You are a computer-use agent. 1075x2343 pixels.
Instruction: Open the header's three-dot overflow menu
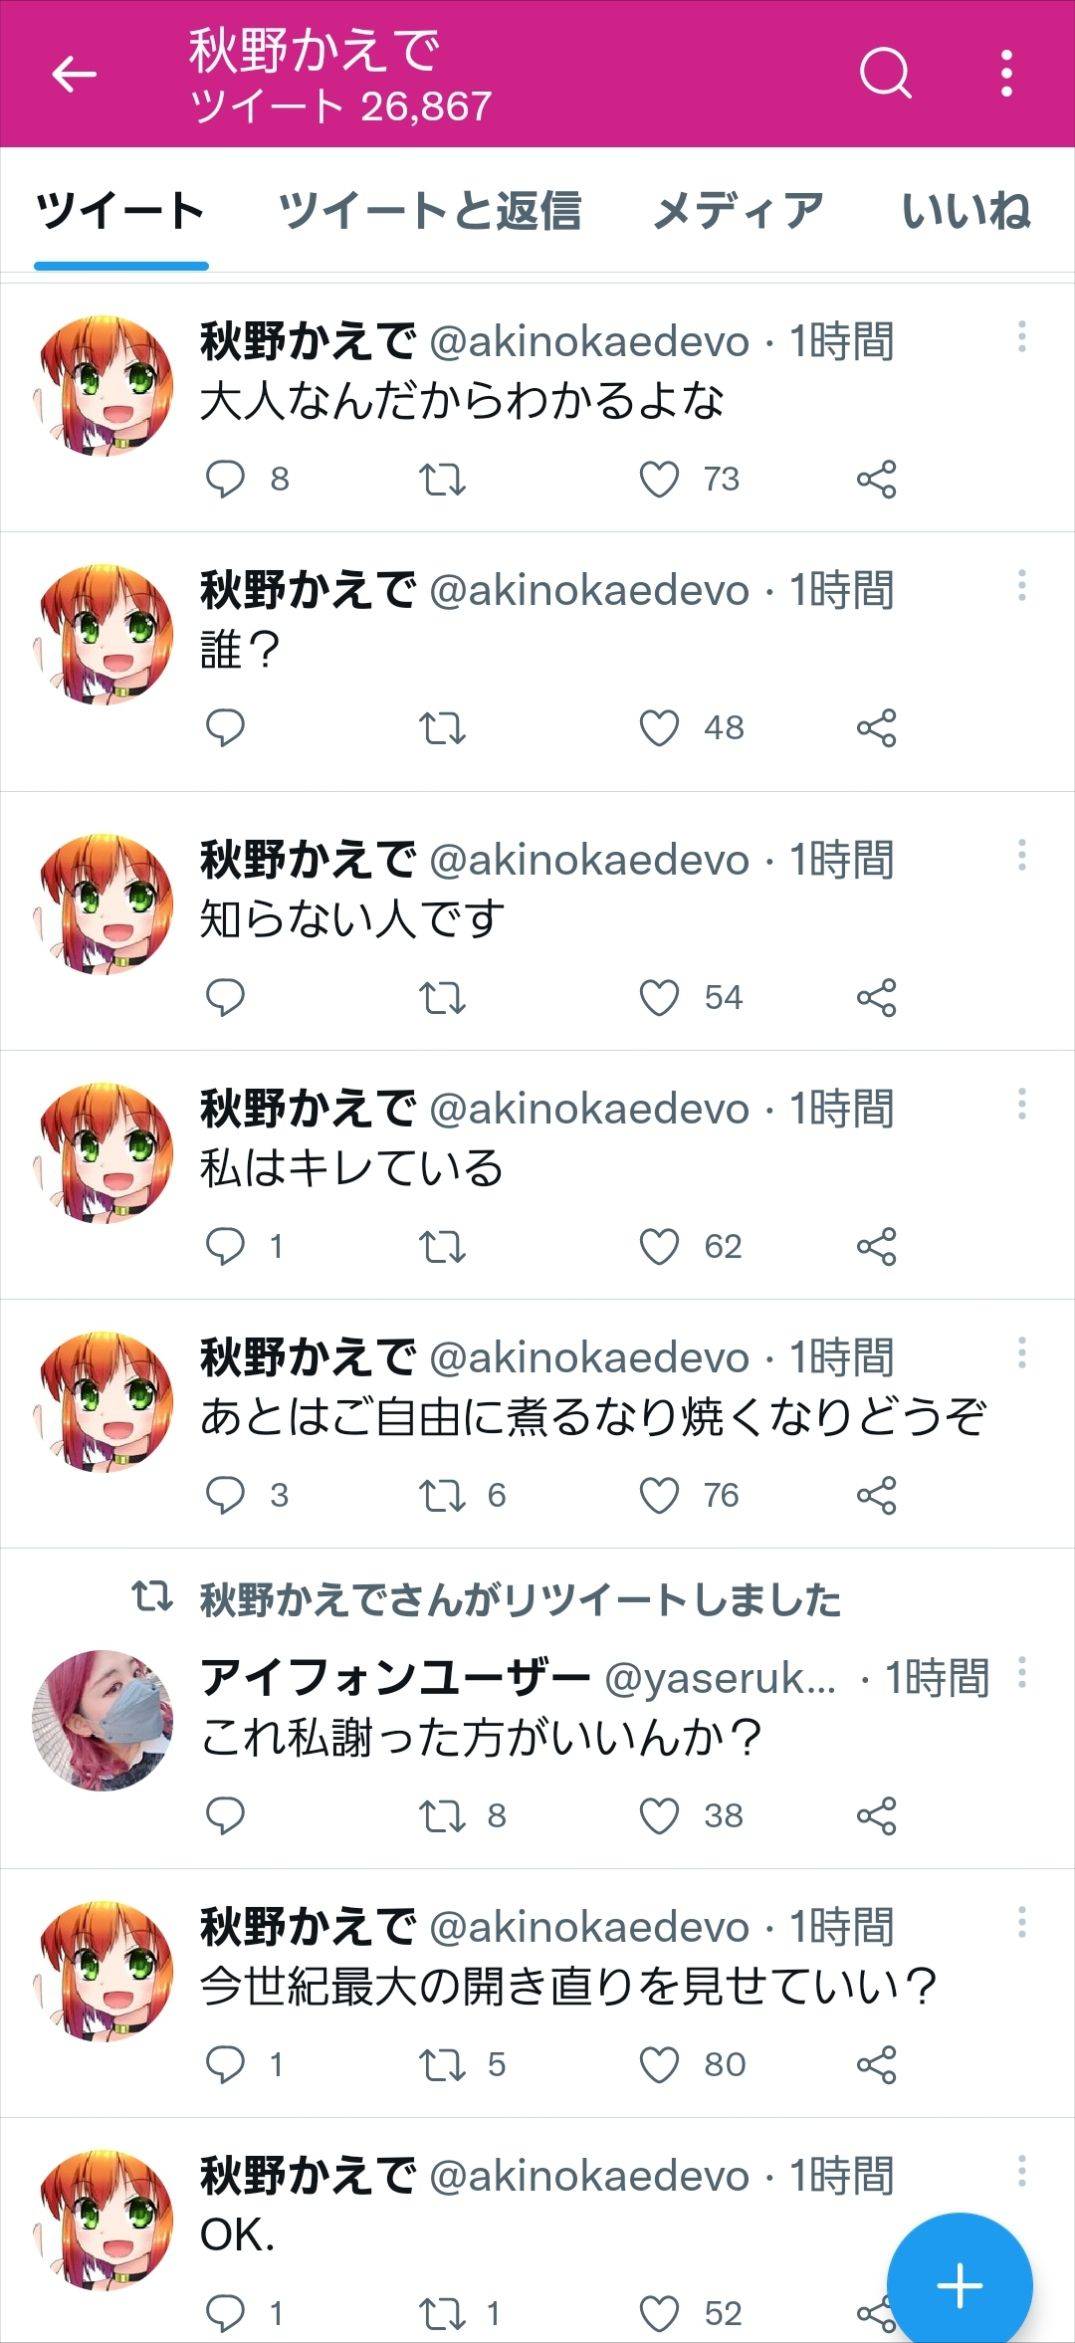(1006, 73)
